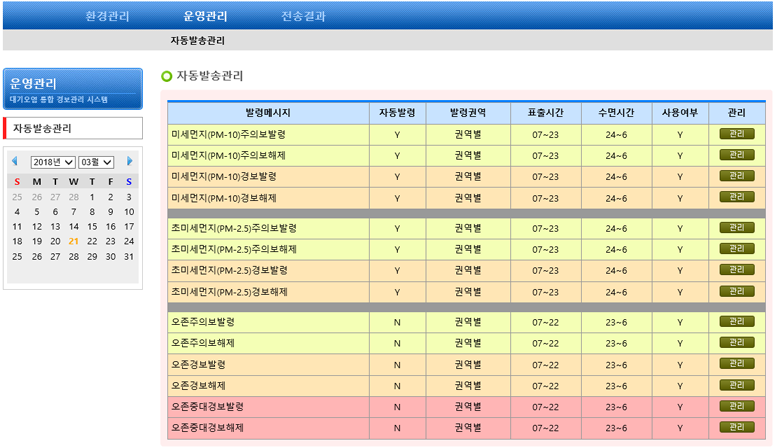775x448 pixels.
Task: Click 관리 button for 초미세먼지(PM-2.5)주의보해제
Action: click(x=736, y=249)
